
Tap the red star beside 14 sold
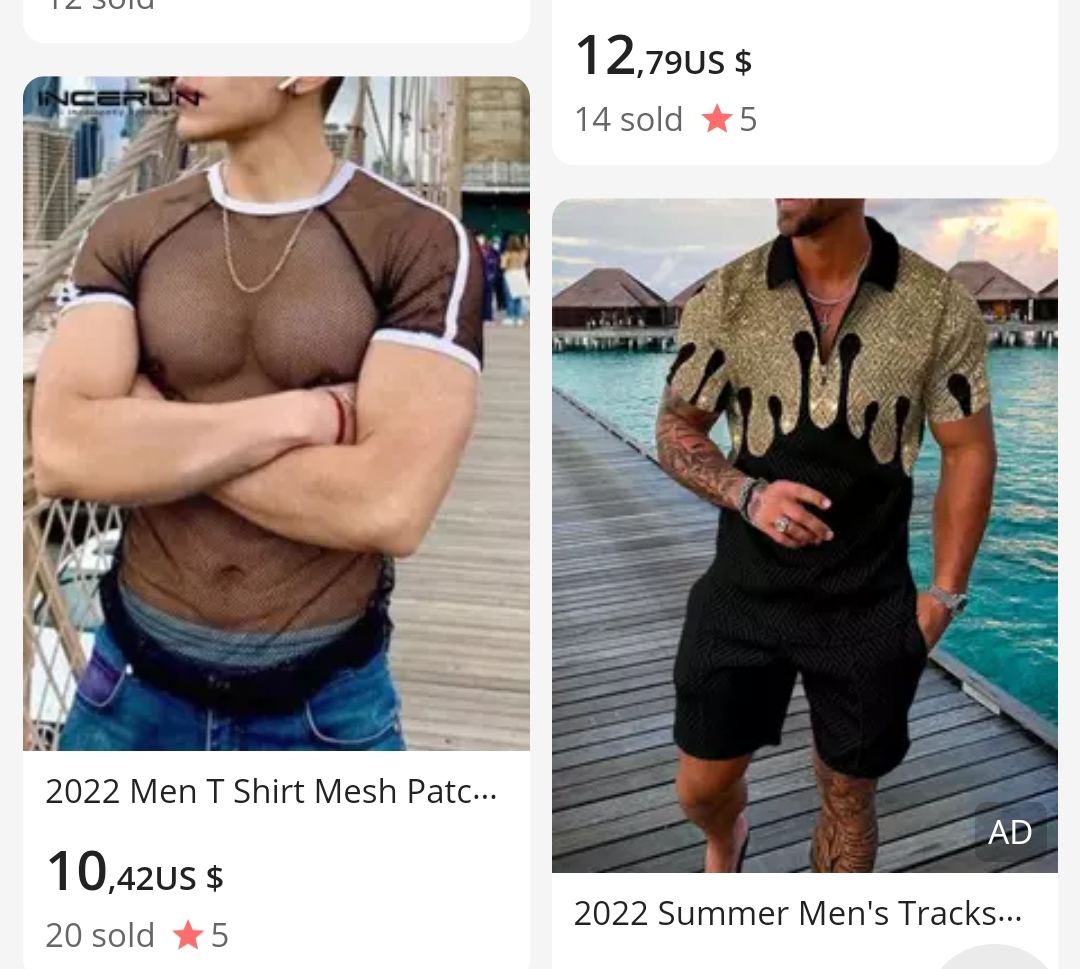point(717,119)
